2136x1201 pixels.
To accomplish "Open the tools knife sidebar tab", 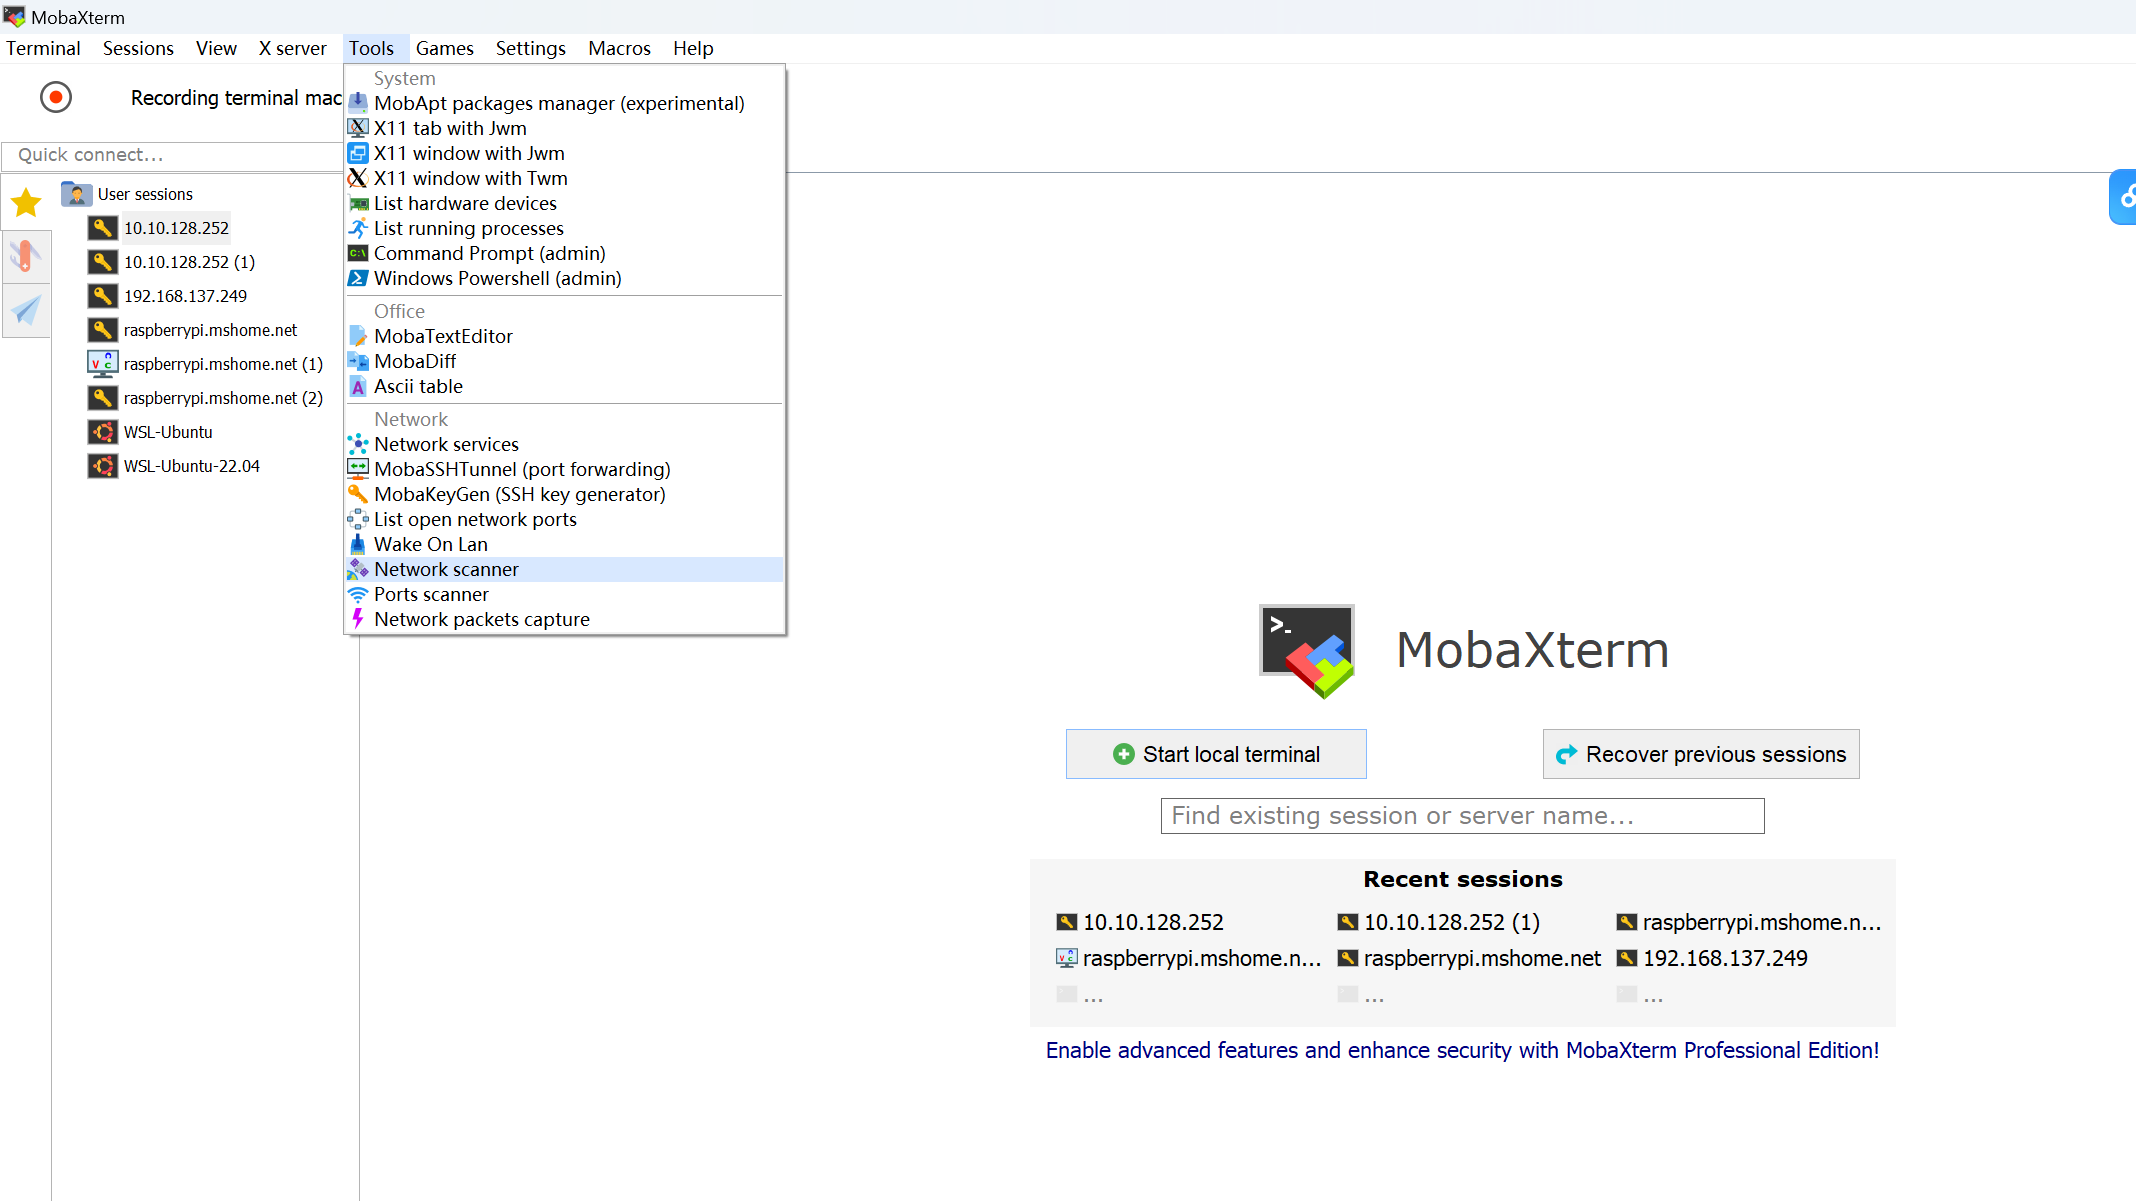I will (26, 257).
